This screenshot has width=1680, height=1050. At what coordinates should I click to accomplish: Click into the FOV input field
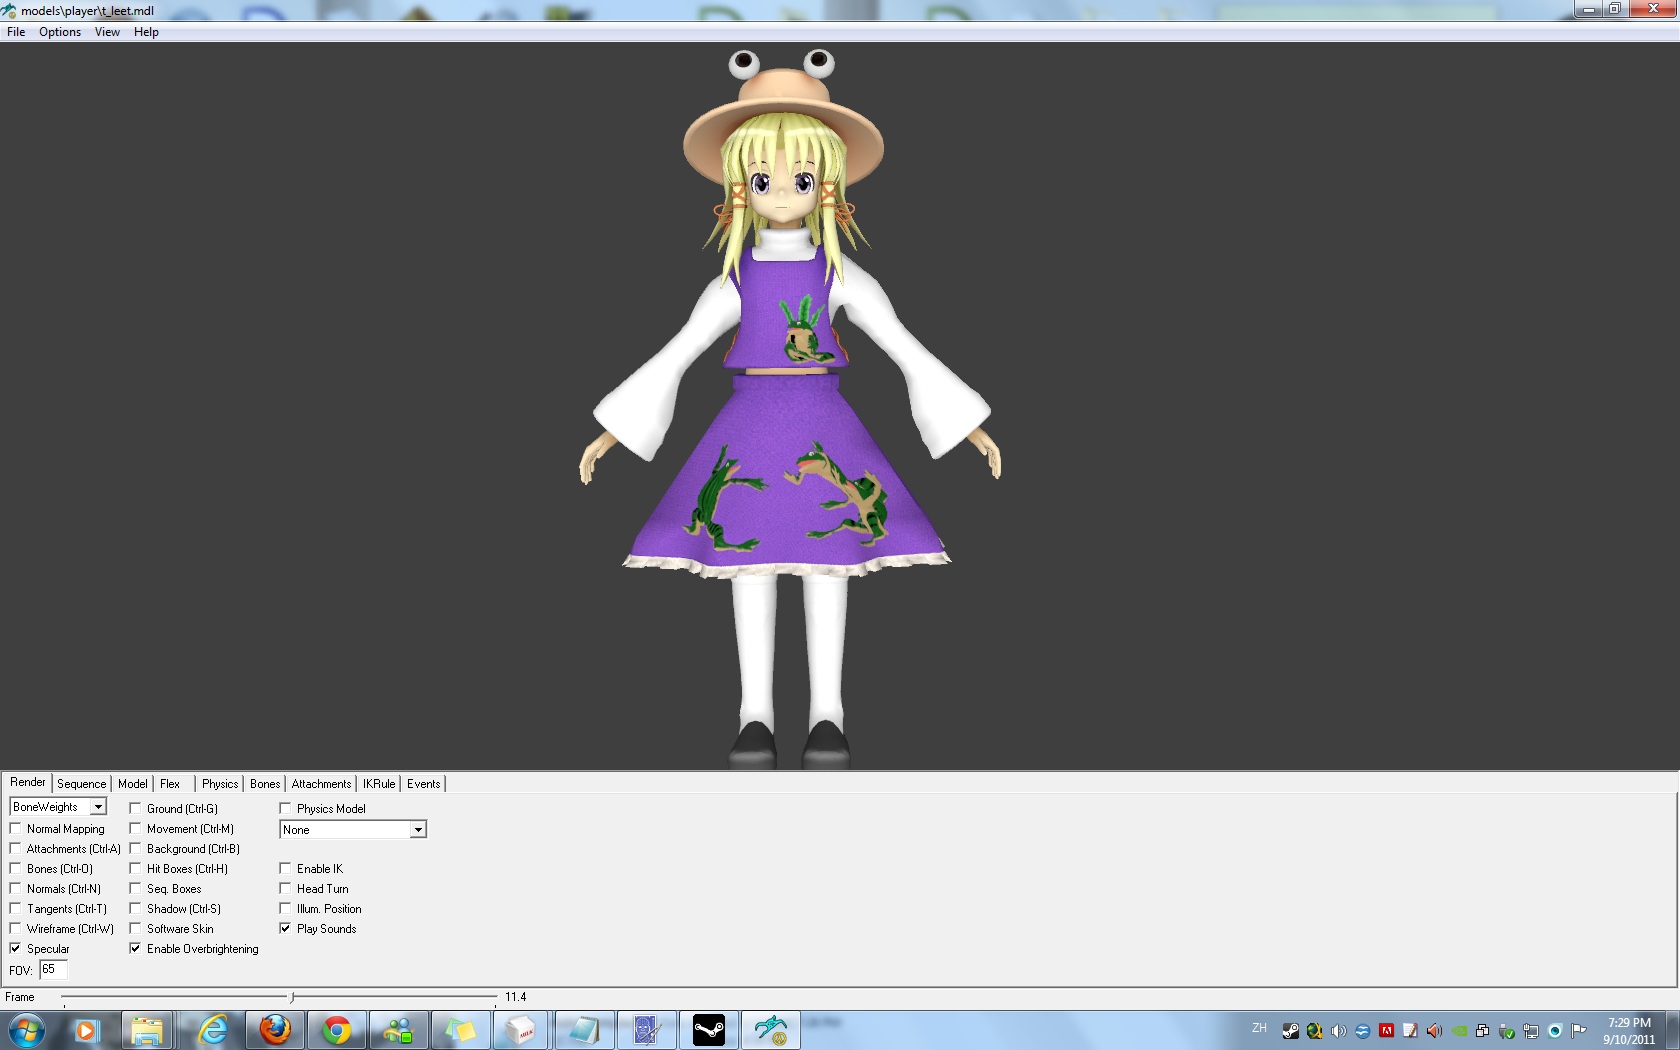click(x=53, y=969)
